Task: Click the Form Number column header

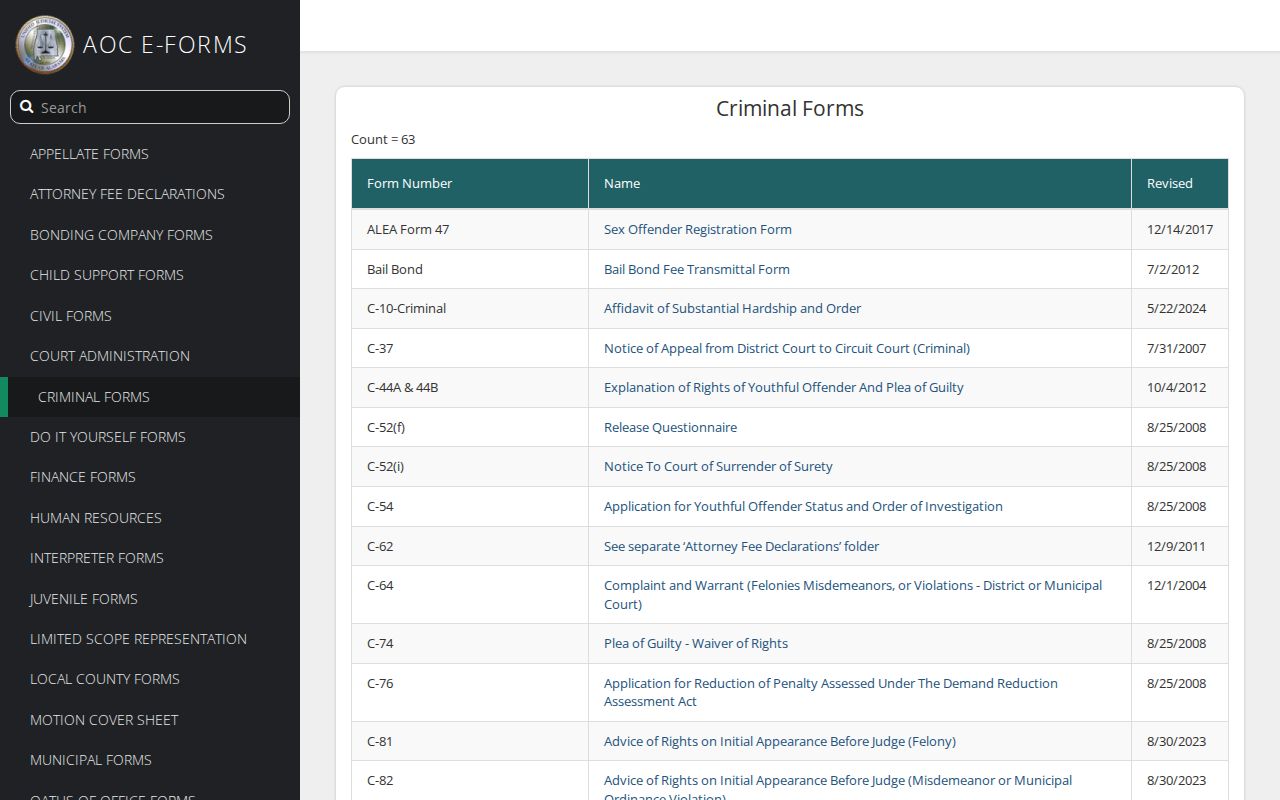Action: 470,184
